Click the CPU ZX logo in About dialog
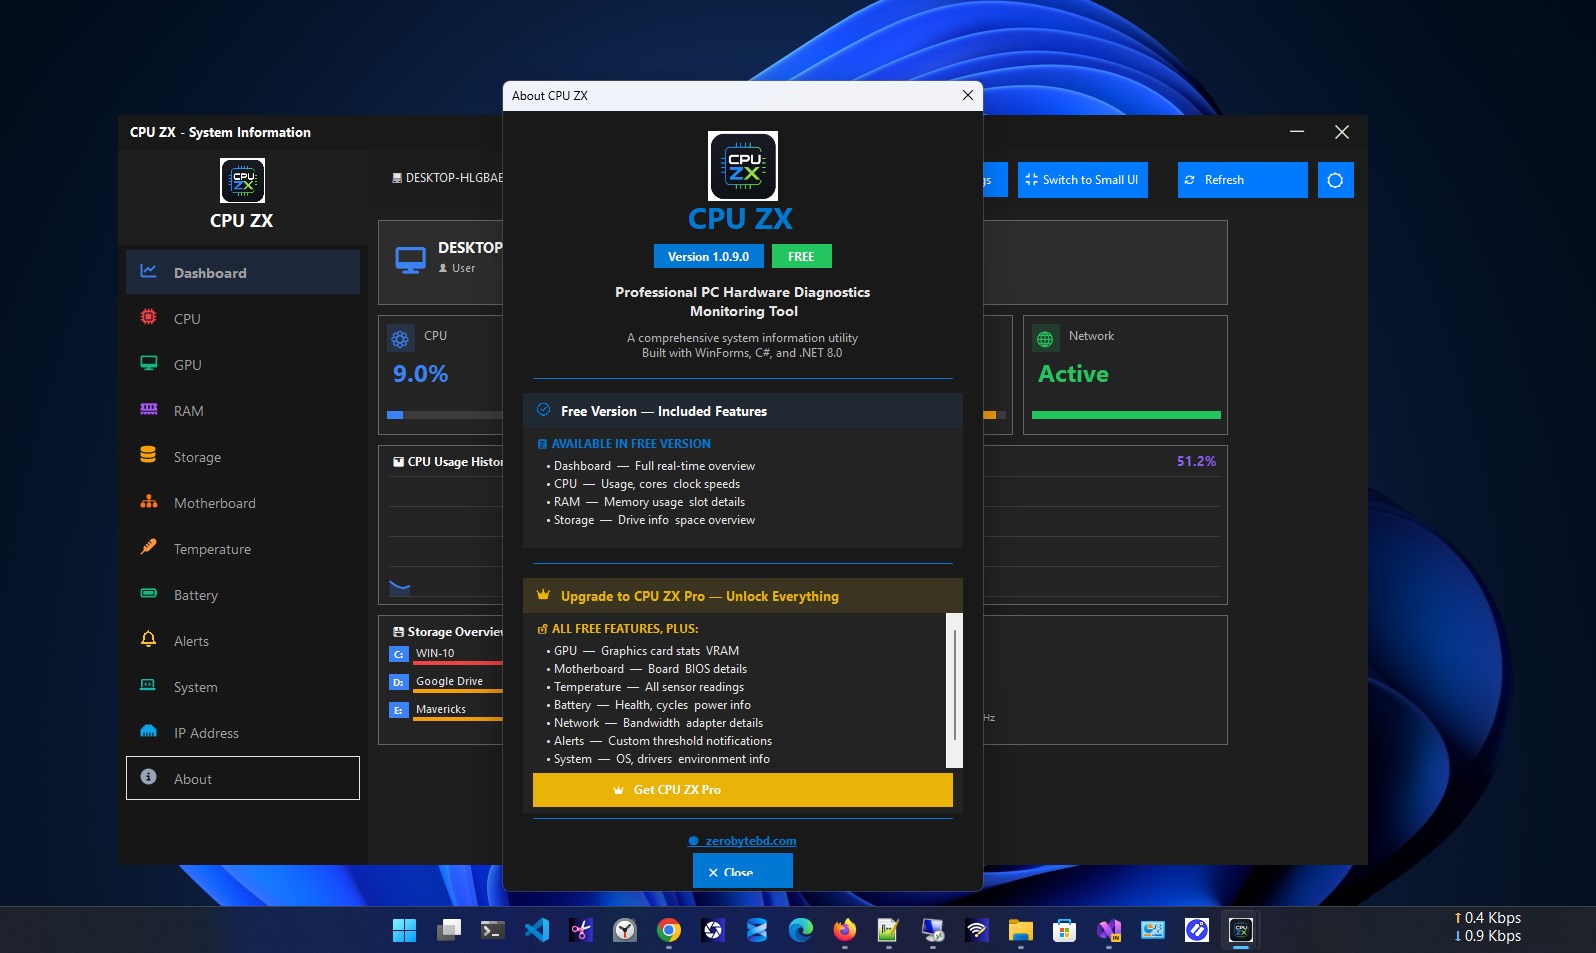 point(743,166)
